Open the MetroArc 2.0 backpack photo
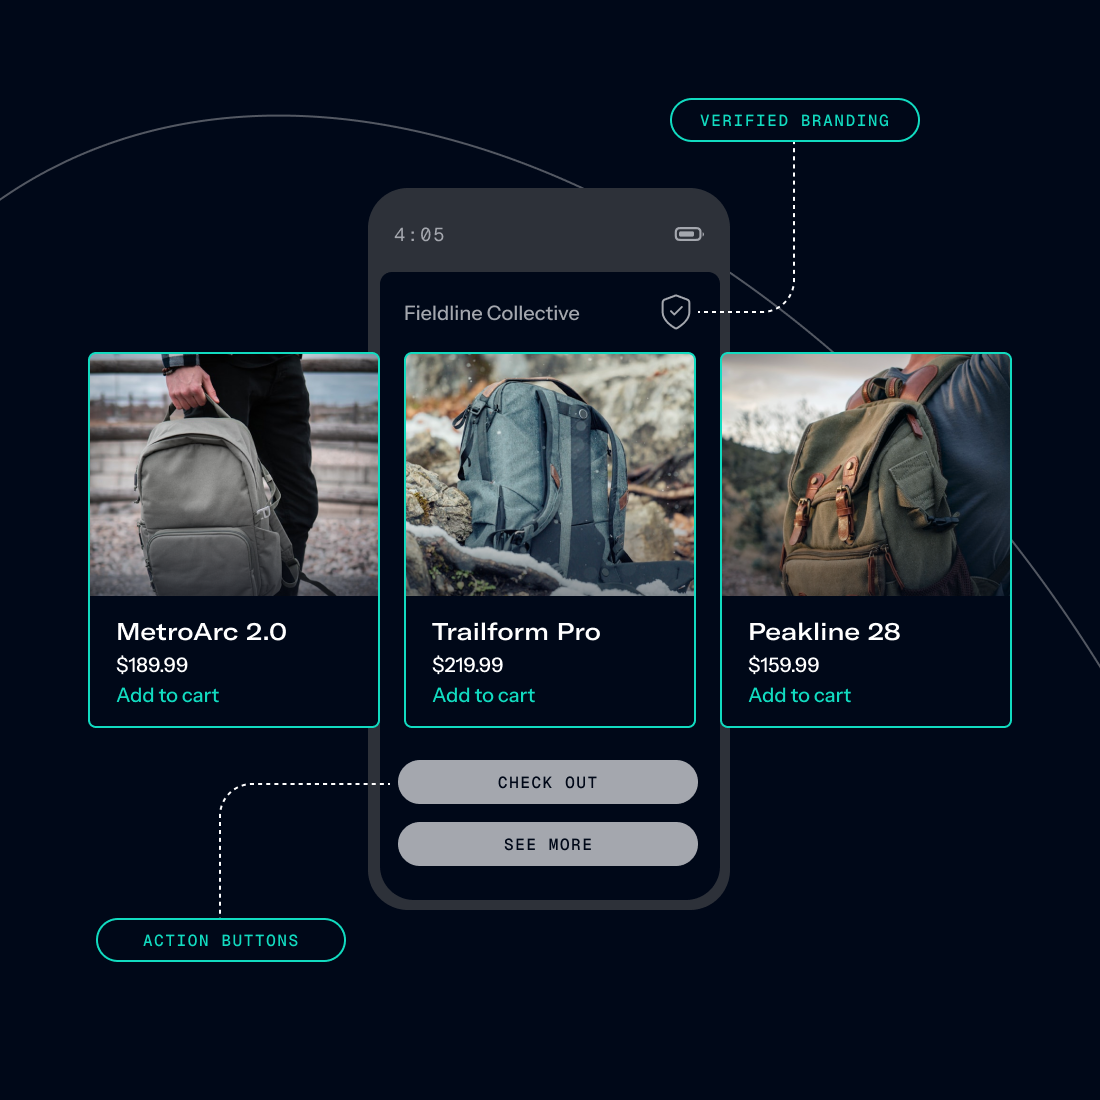The image size is (1100, 1100). (x=234, y=475)
